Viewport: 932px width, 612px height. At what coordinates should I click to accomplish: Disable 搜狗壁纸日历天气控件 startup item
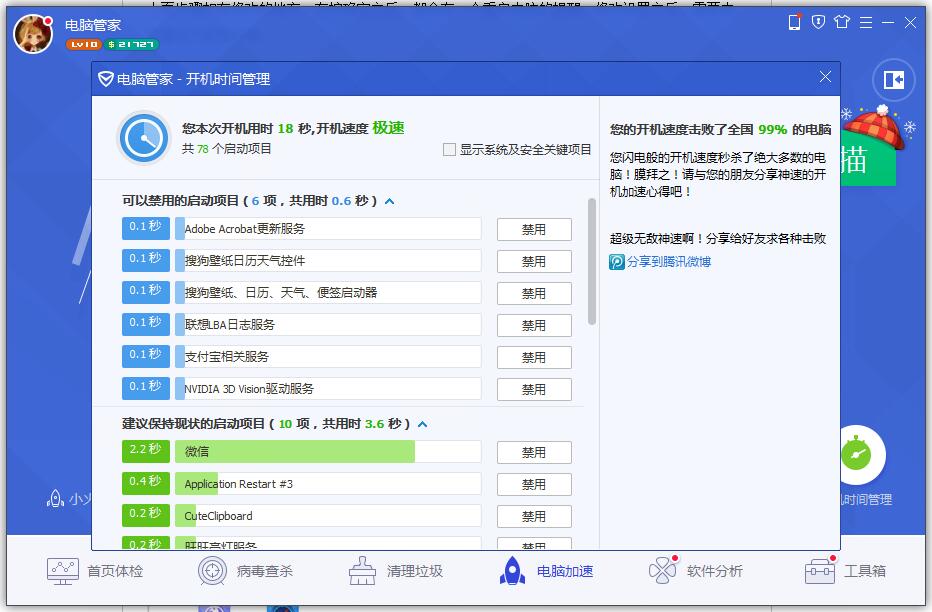click(x=534, y=261)
